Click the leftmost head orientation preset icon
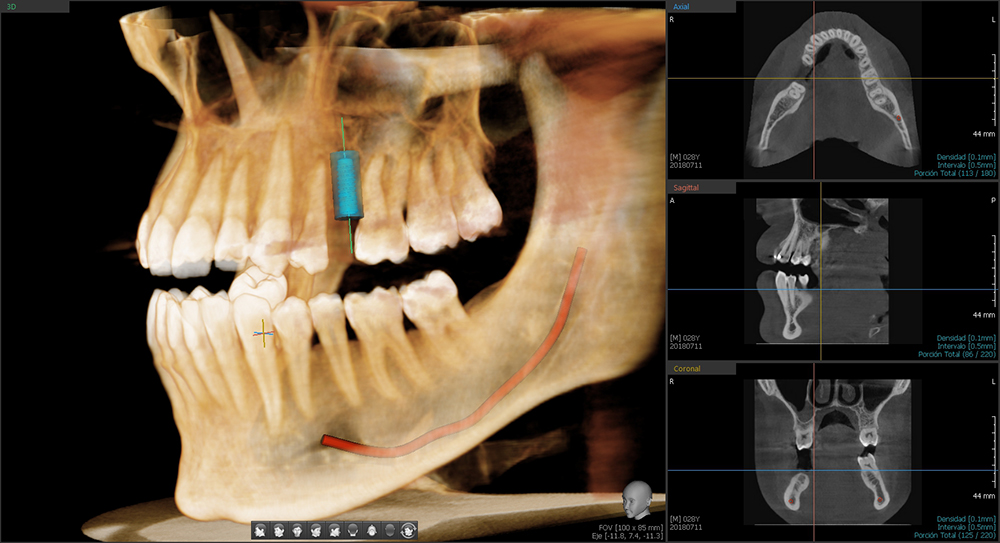The height and width of the screenshot is (543, 1000). coord(260,530)
